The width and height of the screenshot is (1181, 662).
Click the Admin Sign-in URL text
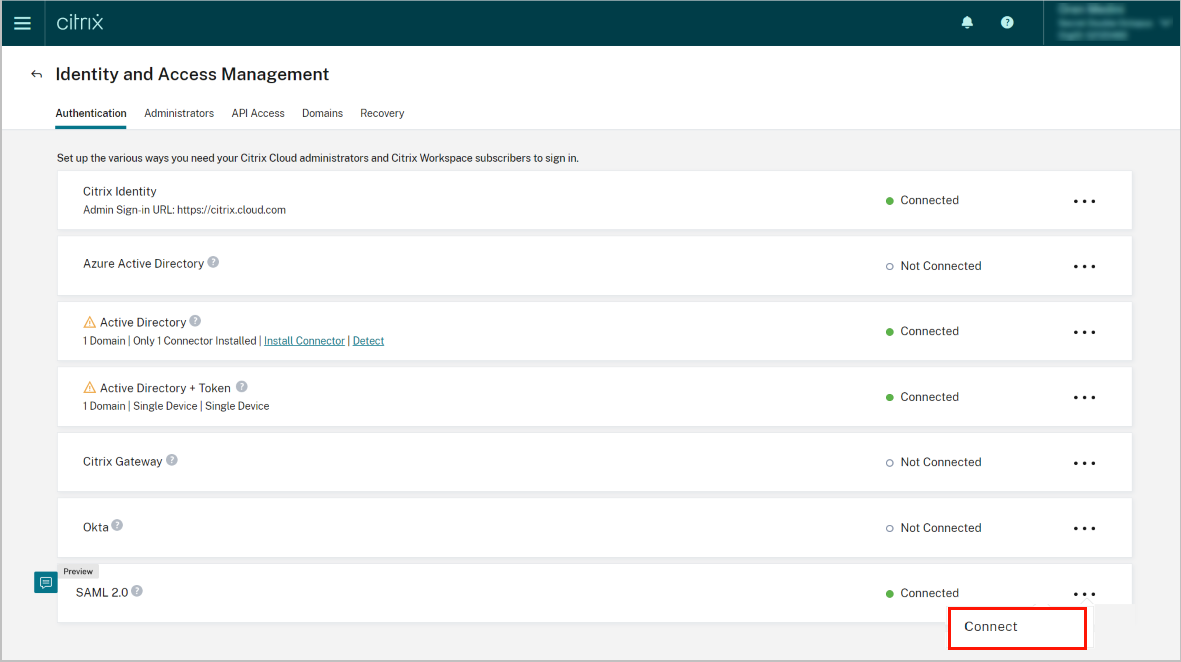coord(185,210)
